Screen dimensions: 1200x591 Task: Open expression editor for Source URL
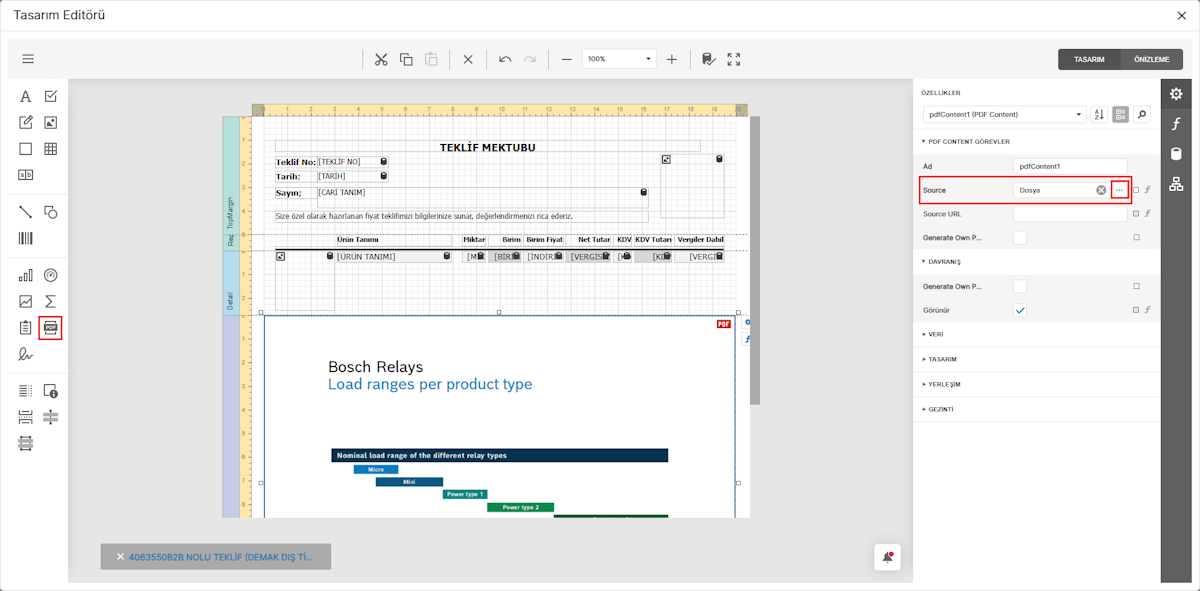(x=1148, y=213)
